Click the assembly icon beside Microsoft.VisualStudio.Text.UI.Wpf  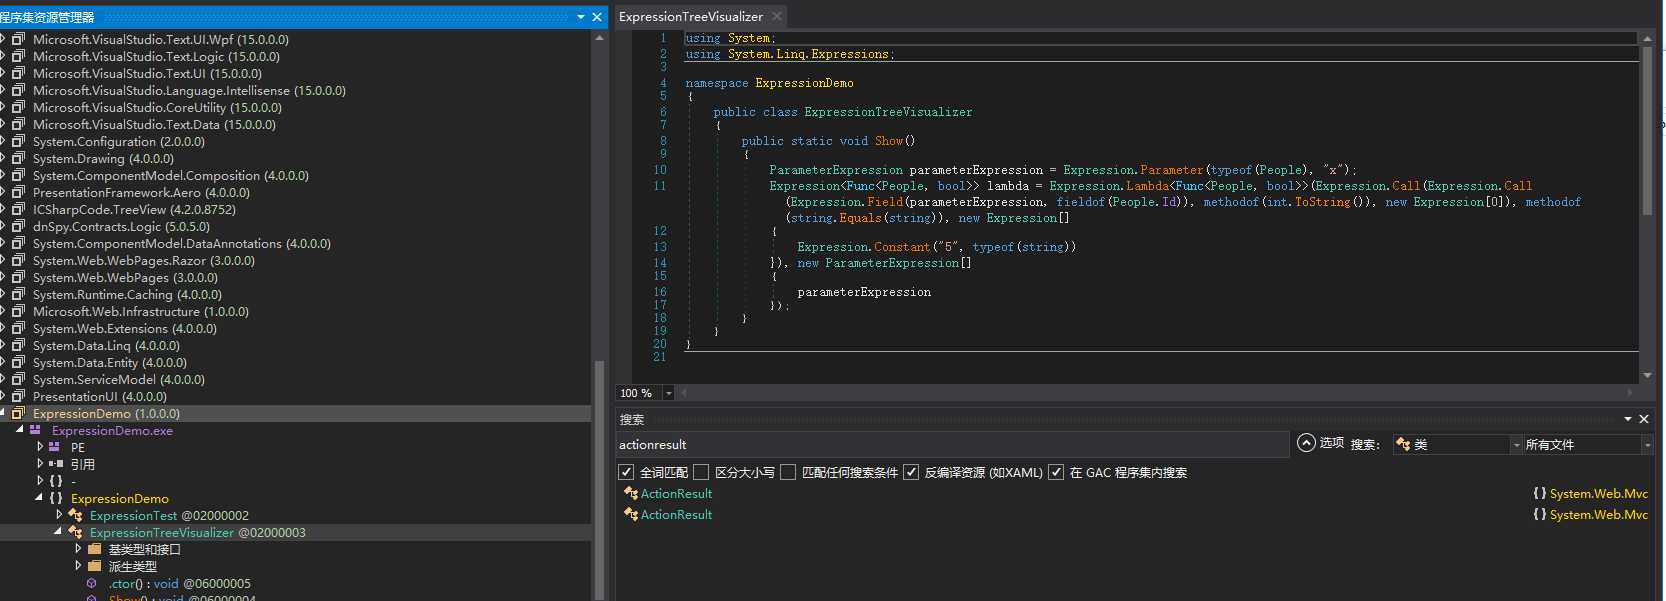(18, 39)
